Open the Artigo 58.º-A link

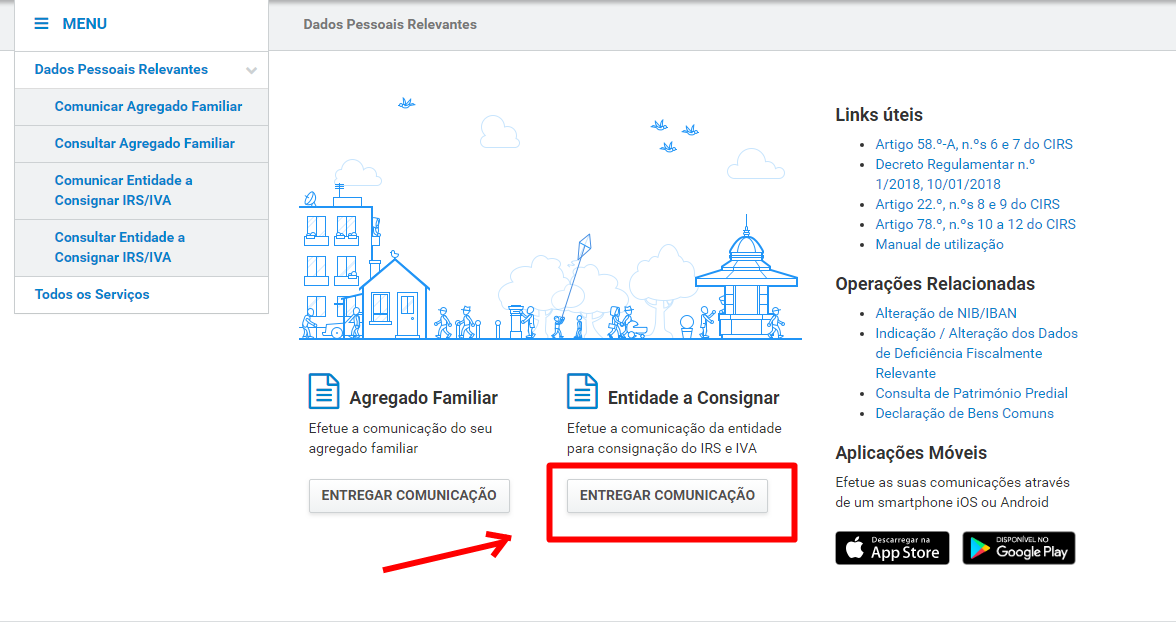pyautogui.click(x=973, y=144)
